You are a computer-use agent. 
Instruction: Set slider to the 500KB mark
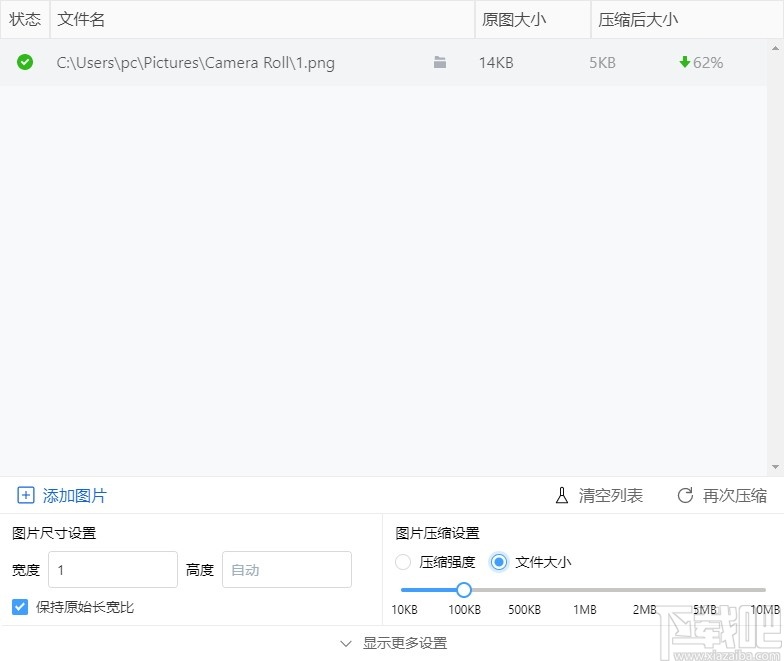point(524,590)
